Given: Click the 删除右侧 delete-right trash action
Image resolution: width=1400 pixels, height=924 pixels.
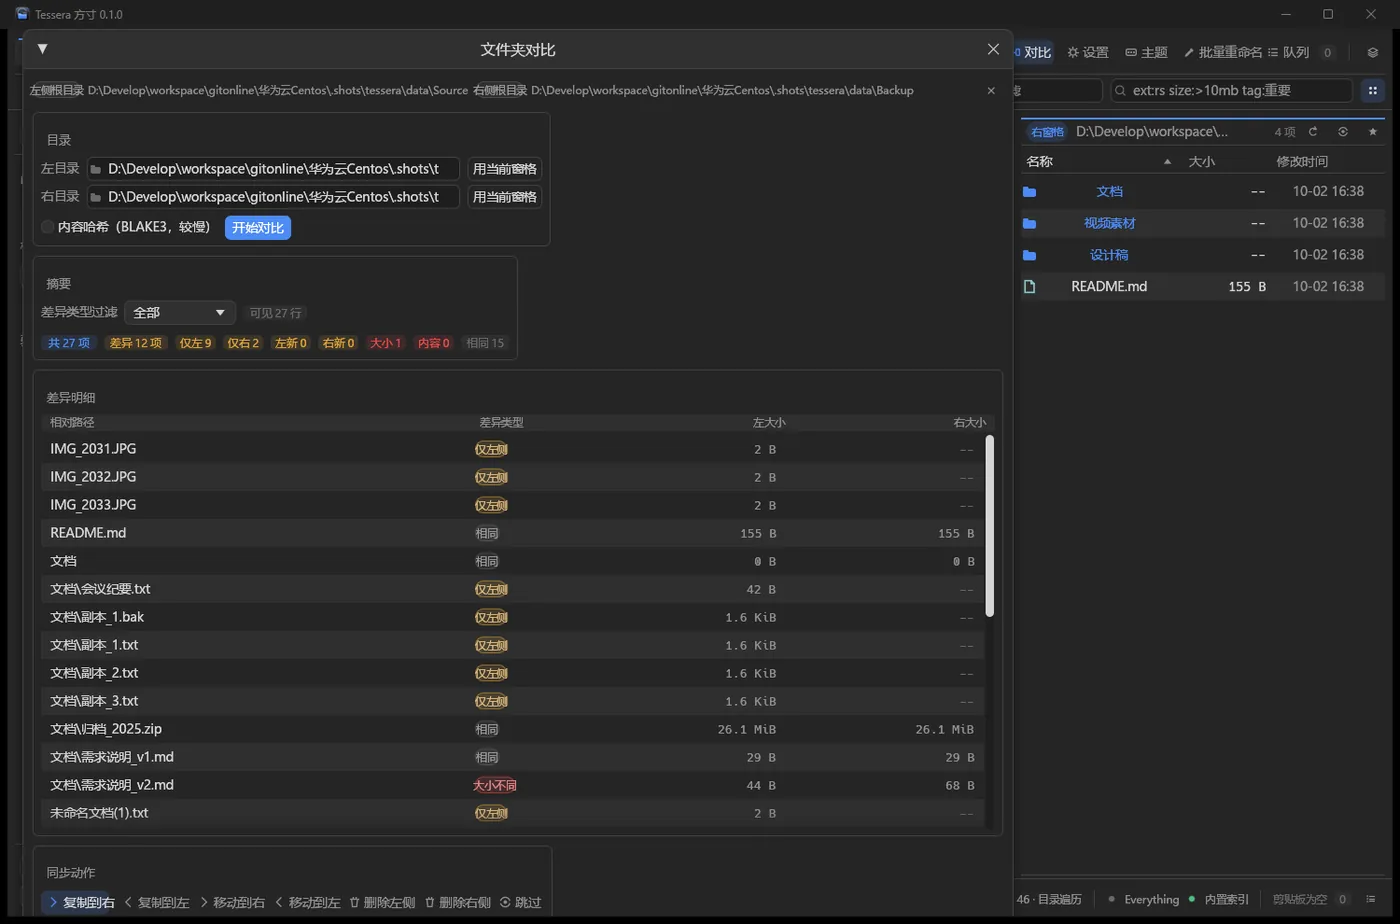Looking at the screenshot, I should 458,902.
